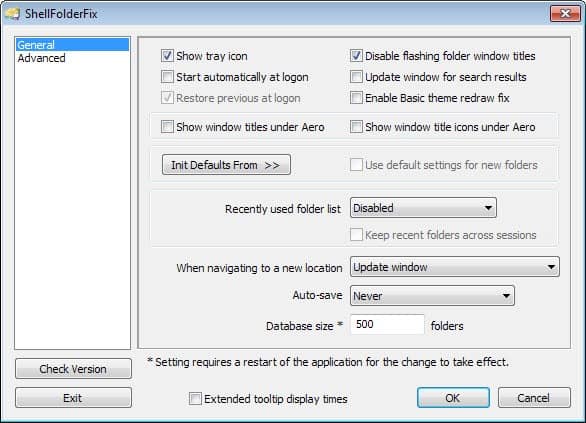The width and height of the screenshot is (586, 423).
Task: Select General in the category list
Action: coord(73,44)
